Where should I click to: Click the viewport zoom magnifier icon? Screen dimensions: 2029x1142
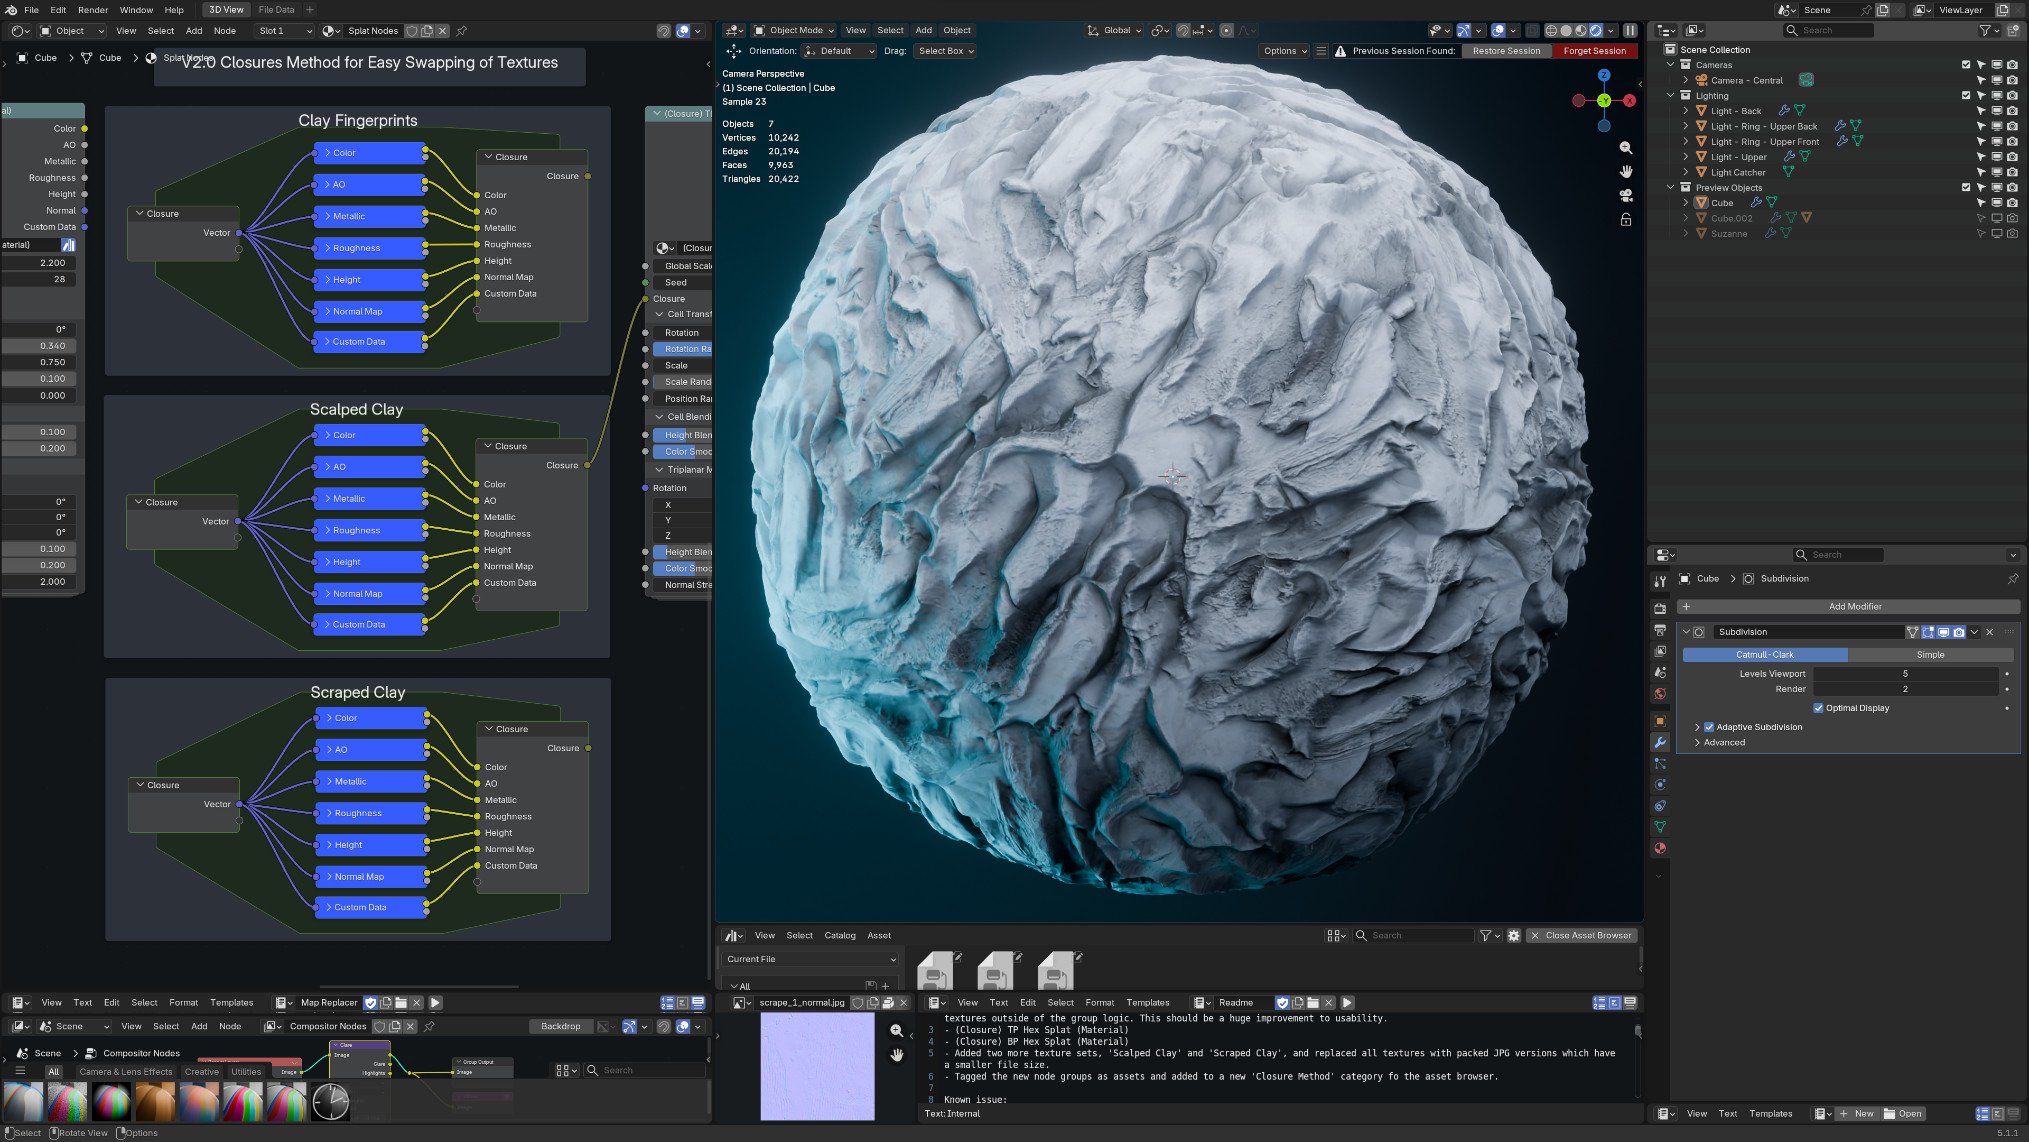(1626, 148)
